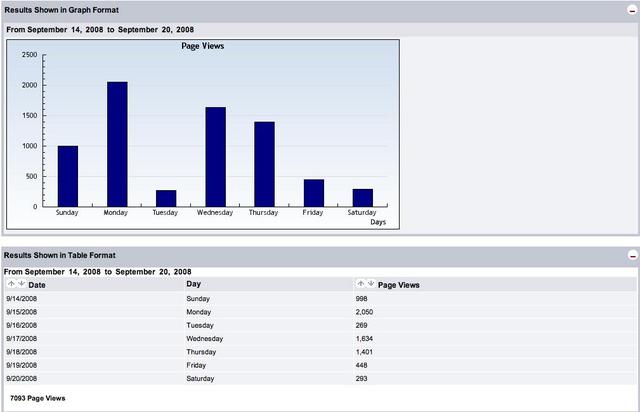Click the Page Views chart title
640x412 pixels.
pyautogui.click(x=203, y=46)
